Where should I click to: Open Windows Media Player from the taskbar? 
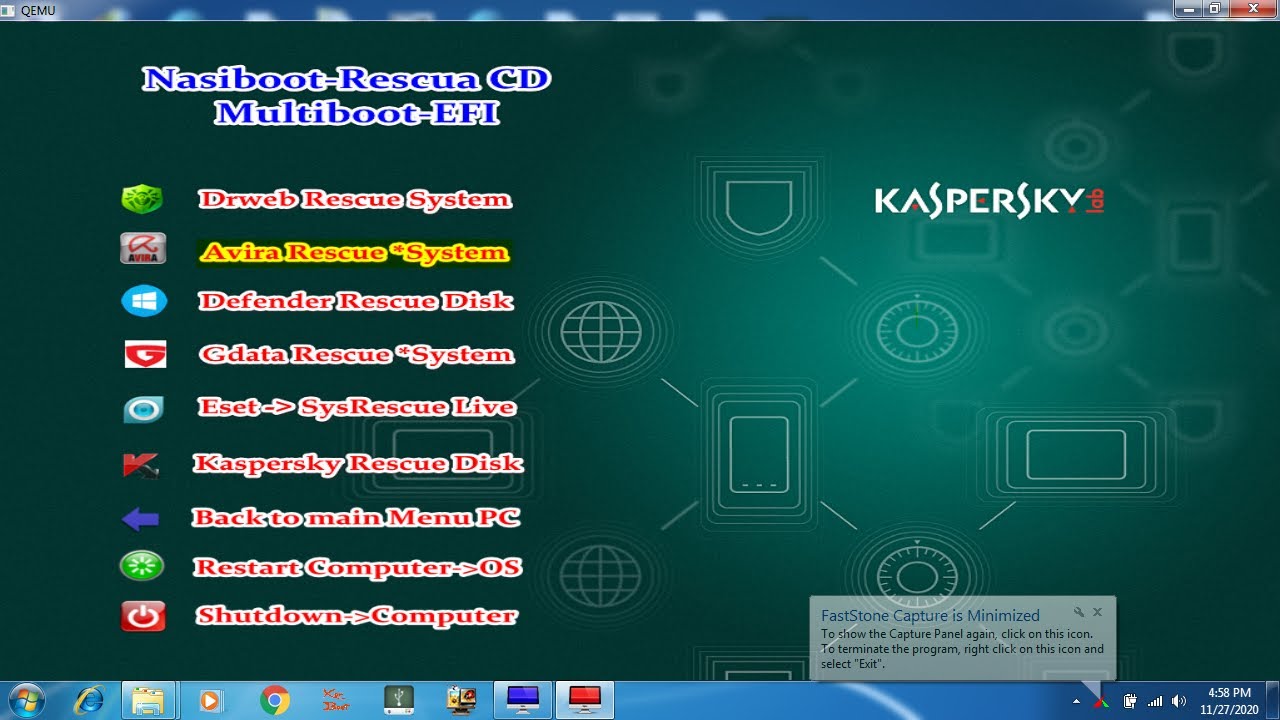(x=211, y=700)
